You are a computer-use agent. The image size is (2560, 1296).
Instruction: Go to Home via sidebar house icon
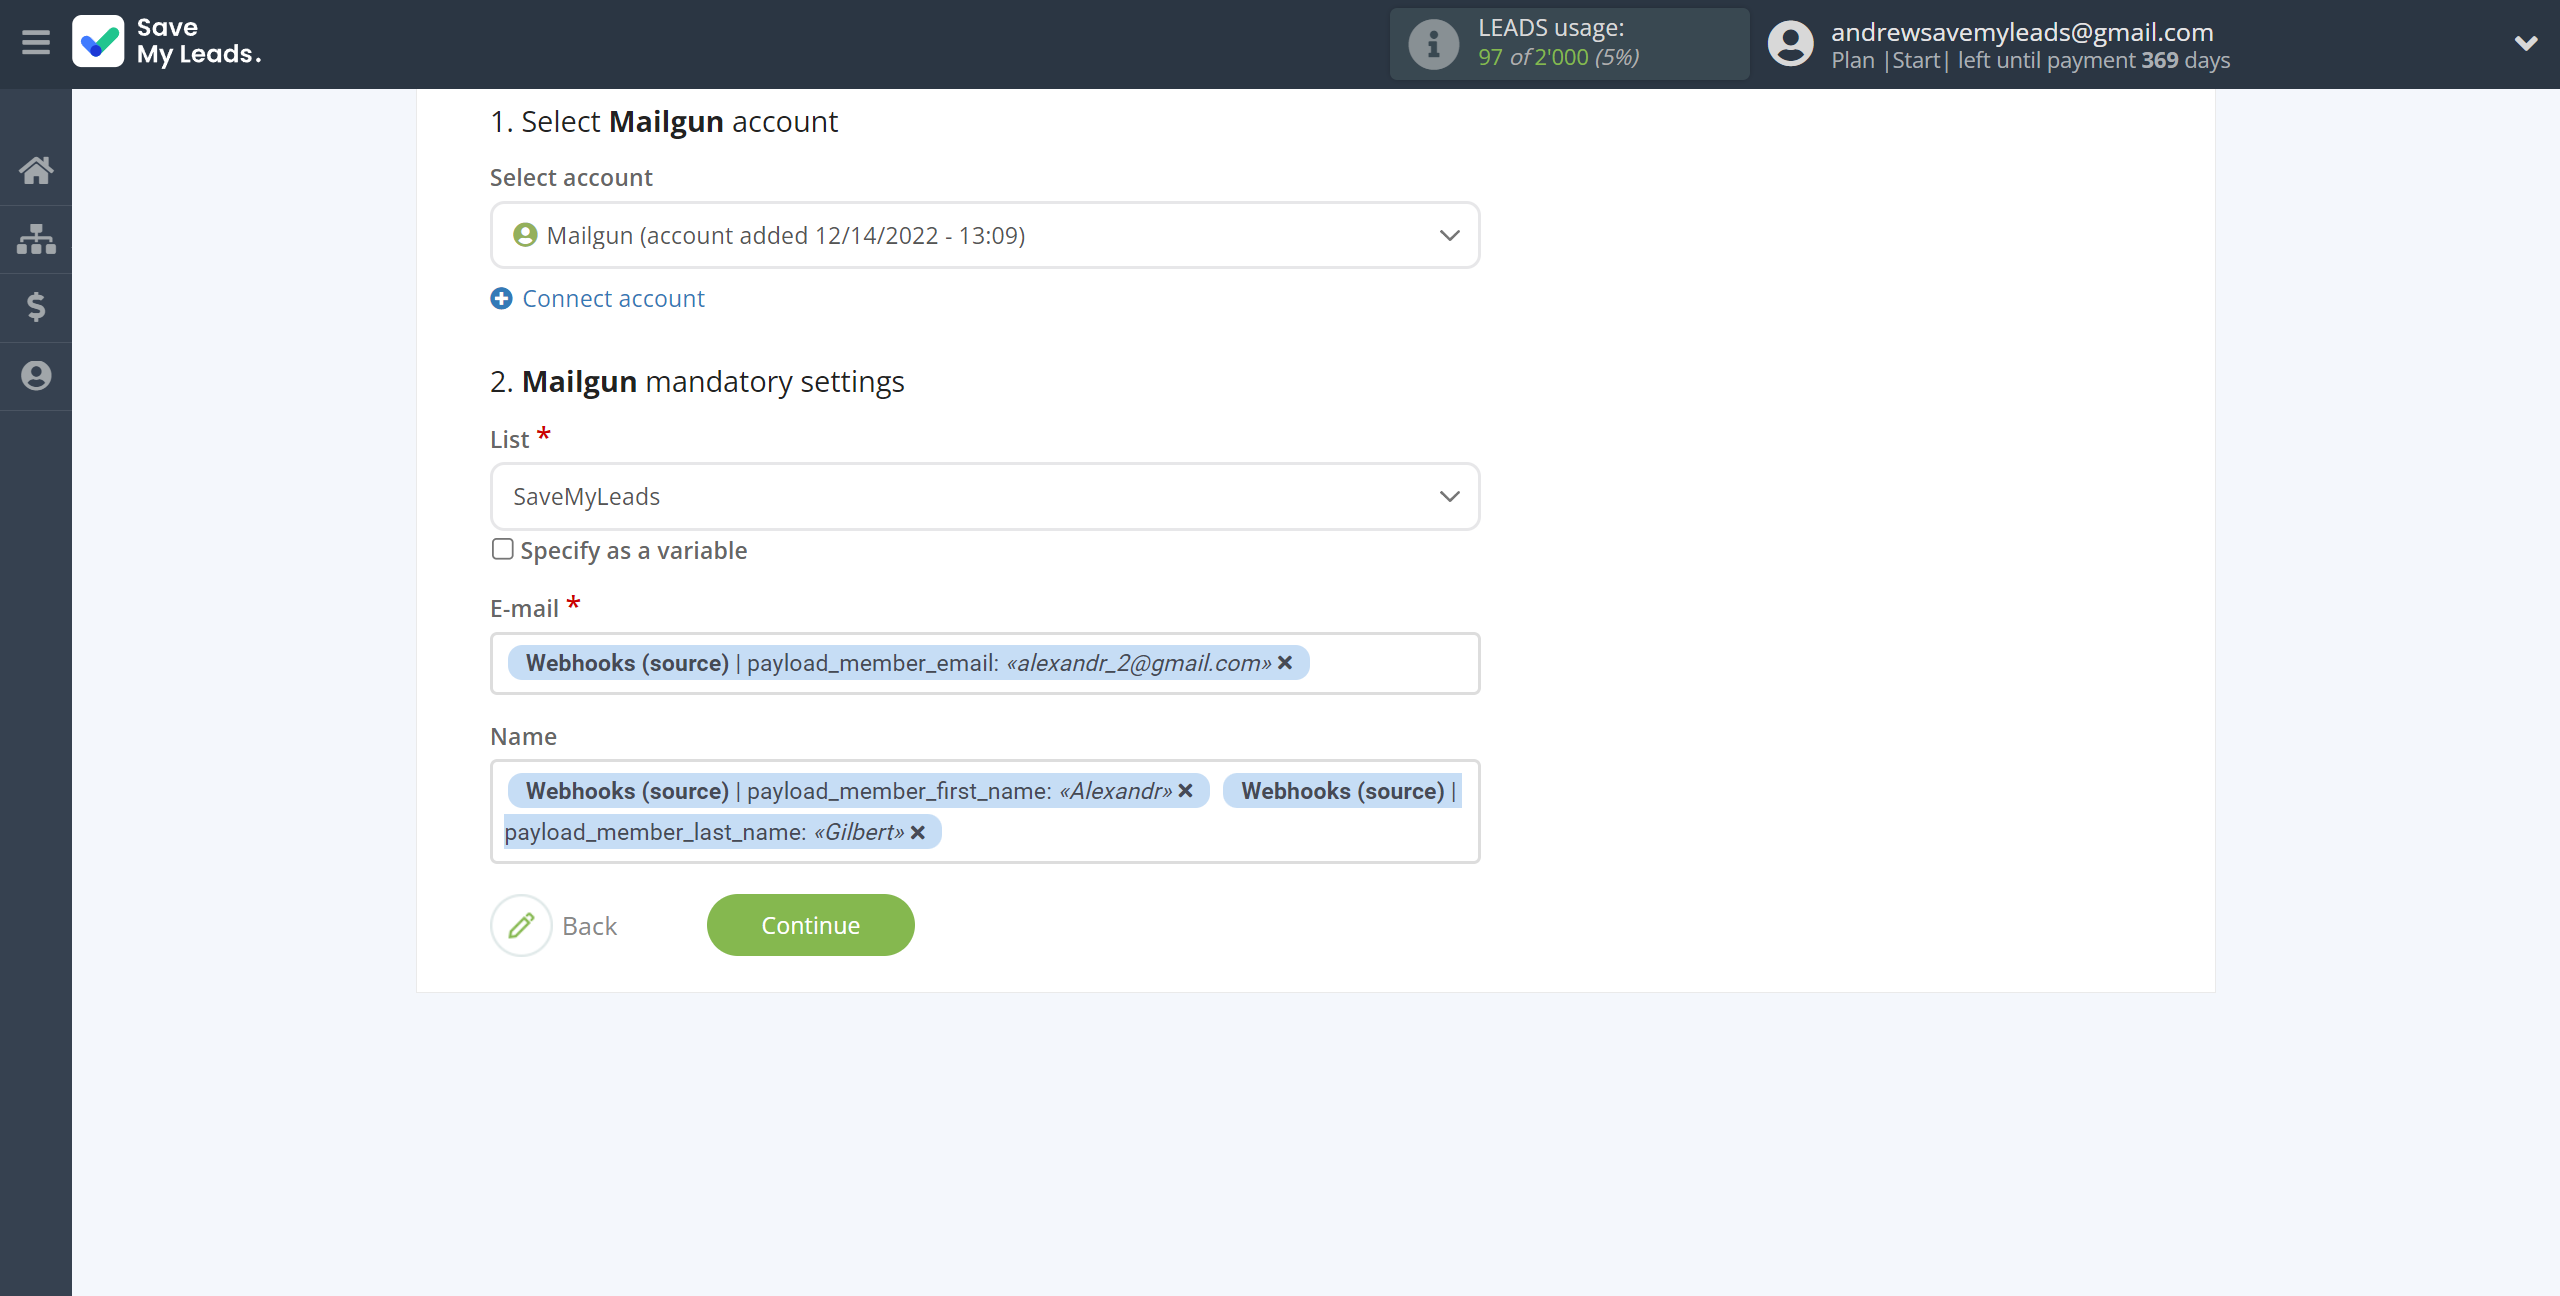[x=36, y=170]
